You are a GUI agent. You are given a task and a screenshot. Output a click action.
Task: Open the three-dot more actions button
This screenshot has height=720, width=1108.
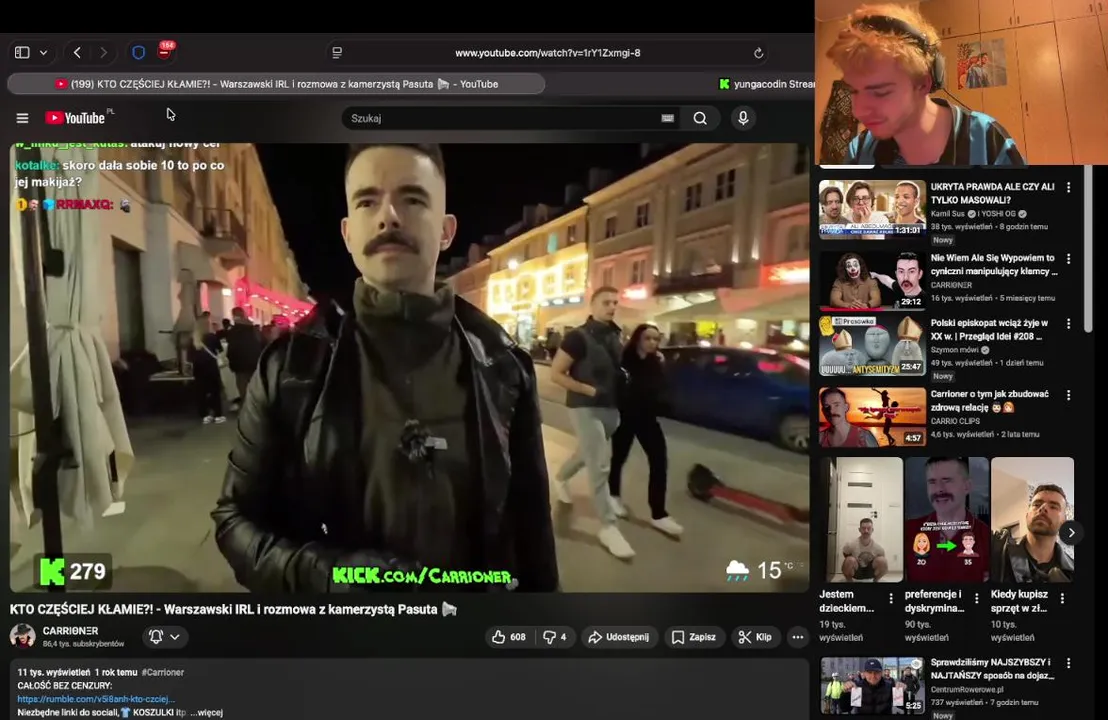pyautogui.click(x=798, y=637)
